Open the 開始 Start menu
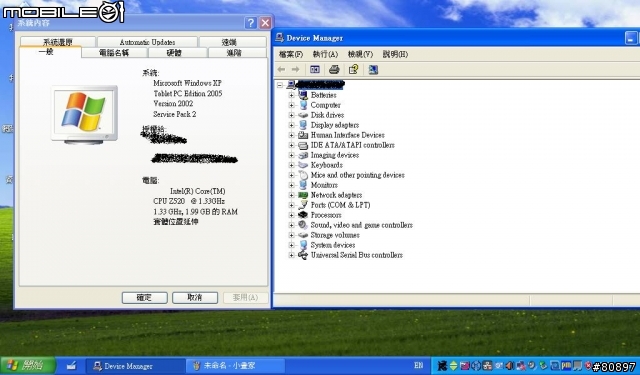 click(x=28, y=365)
